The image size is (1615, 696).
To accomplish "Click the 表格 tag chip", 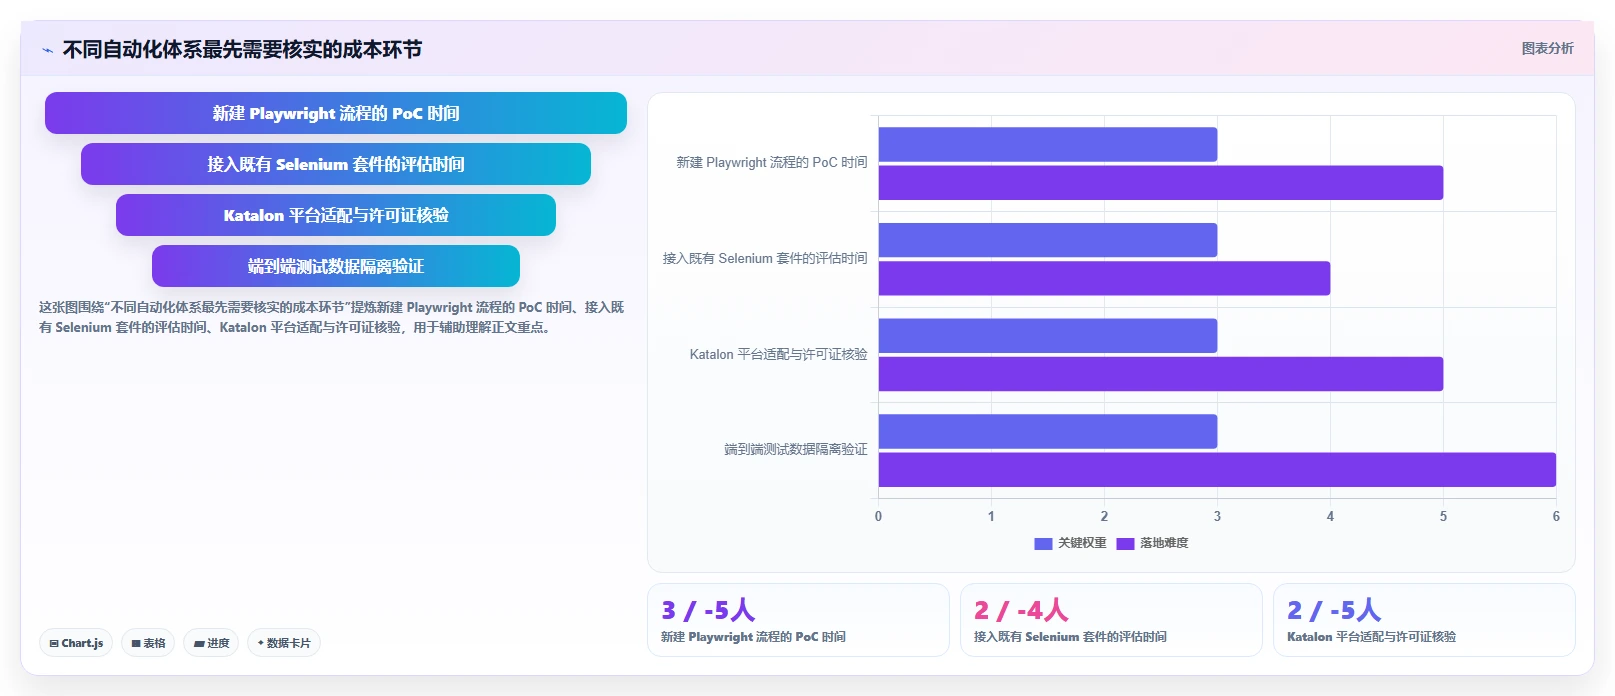I will click(x=148, y=643).
